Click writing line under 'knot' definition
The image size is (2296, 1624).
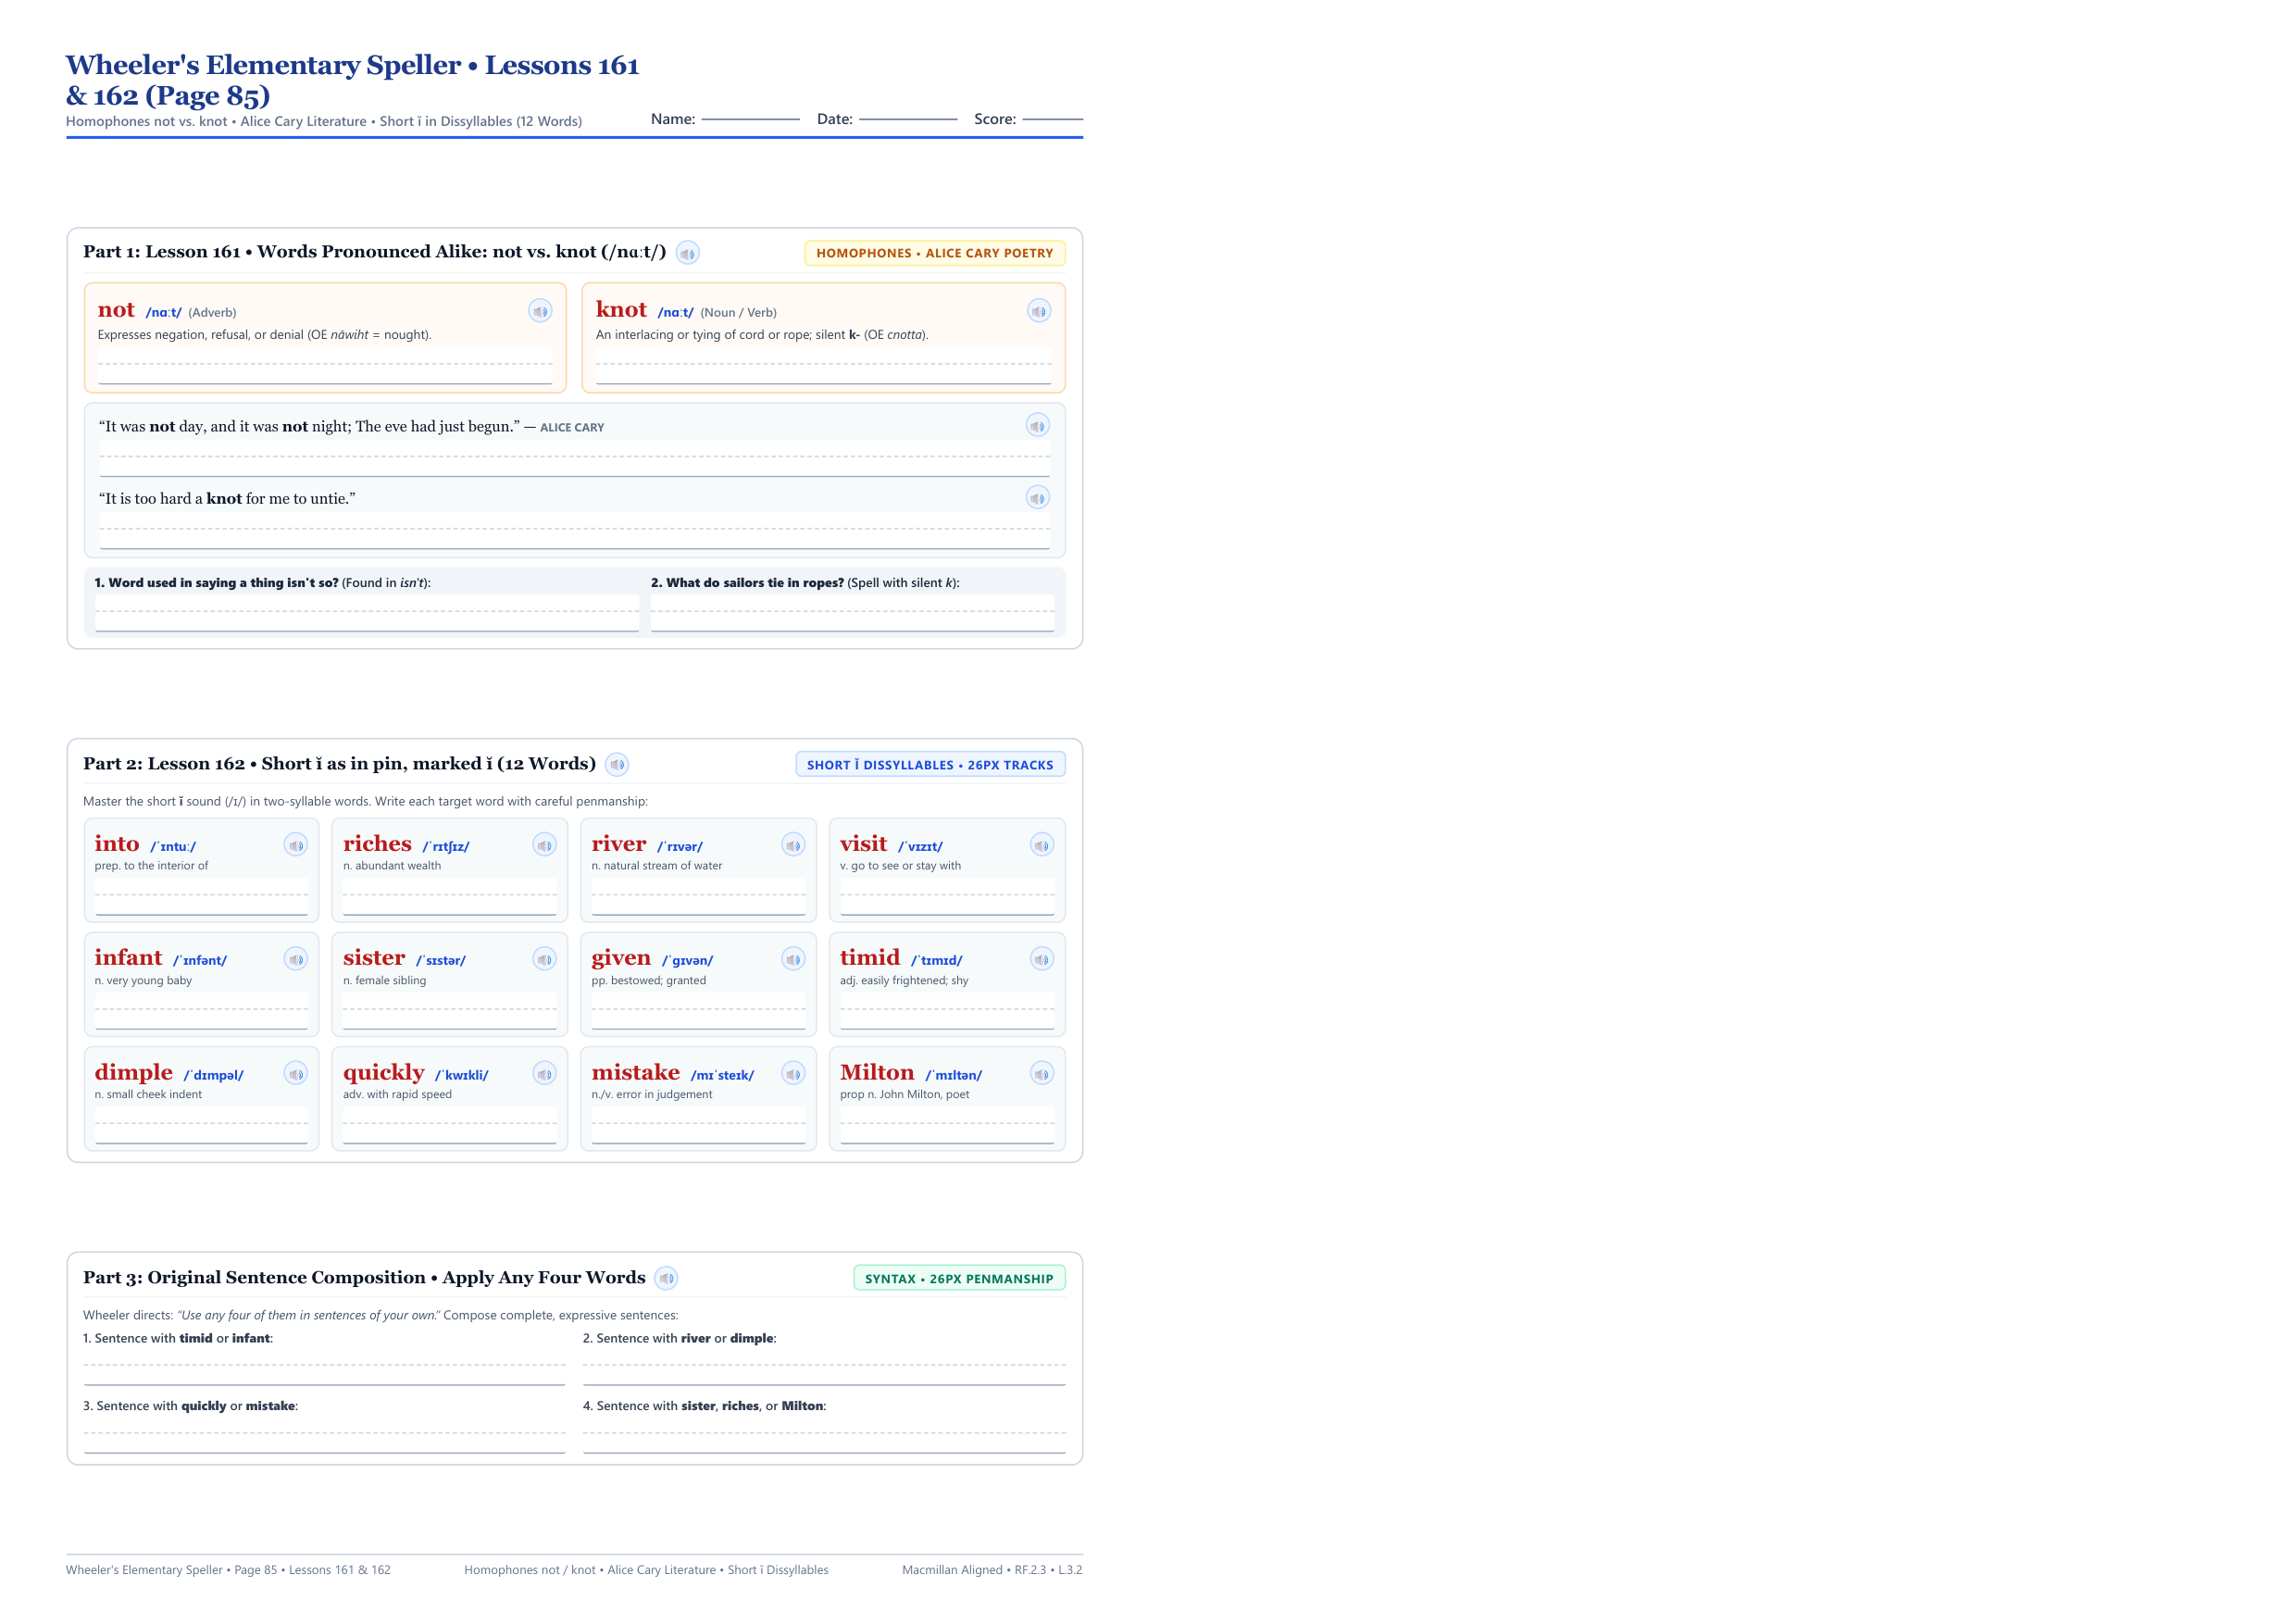click(824, 366)
